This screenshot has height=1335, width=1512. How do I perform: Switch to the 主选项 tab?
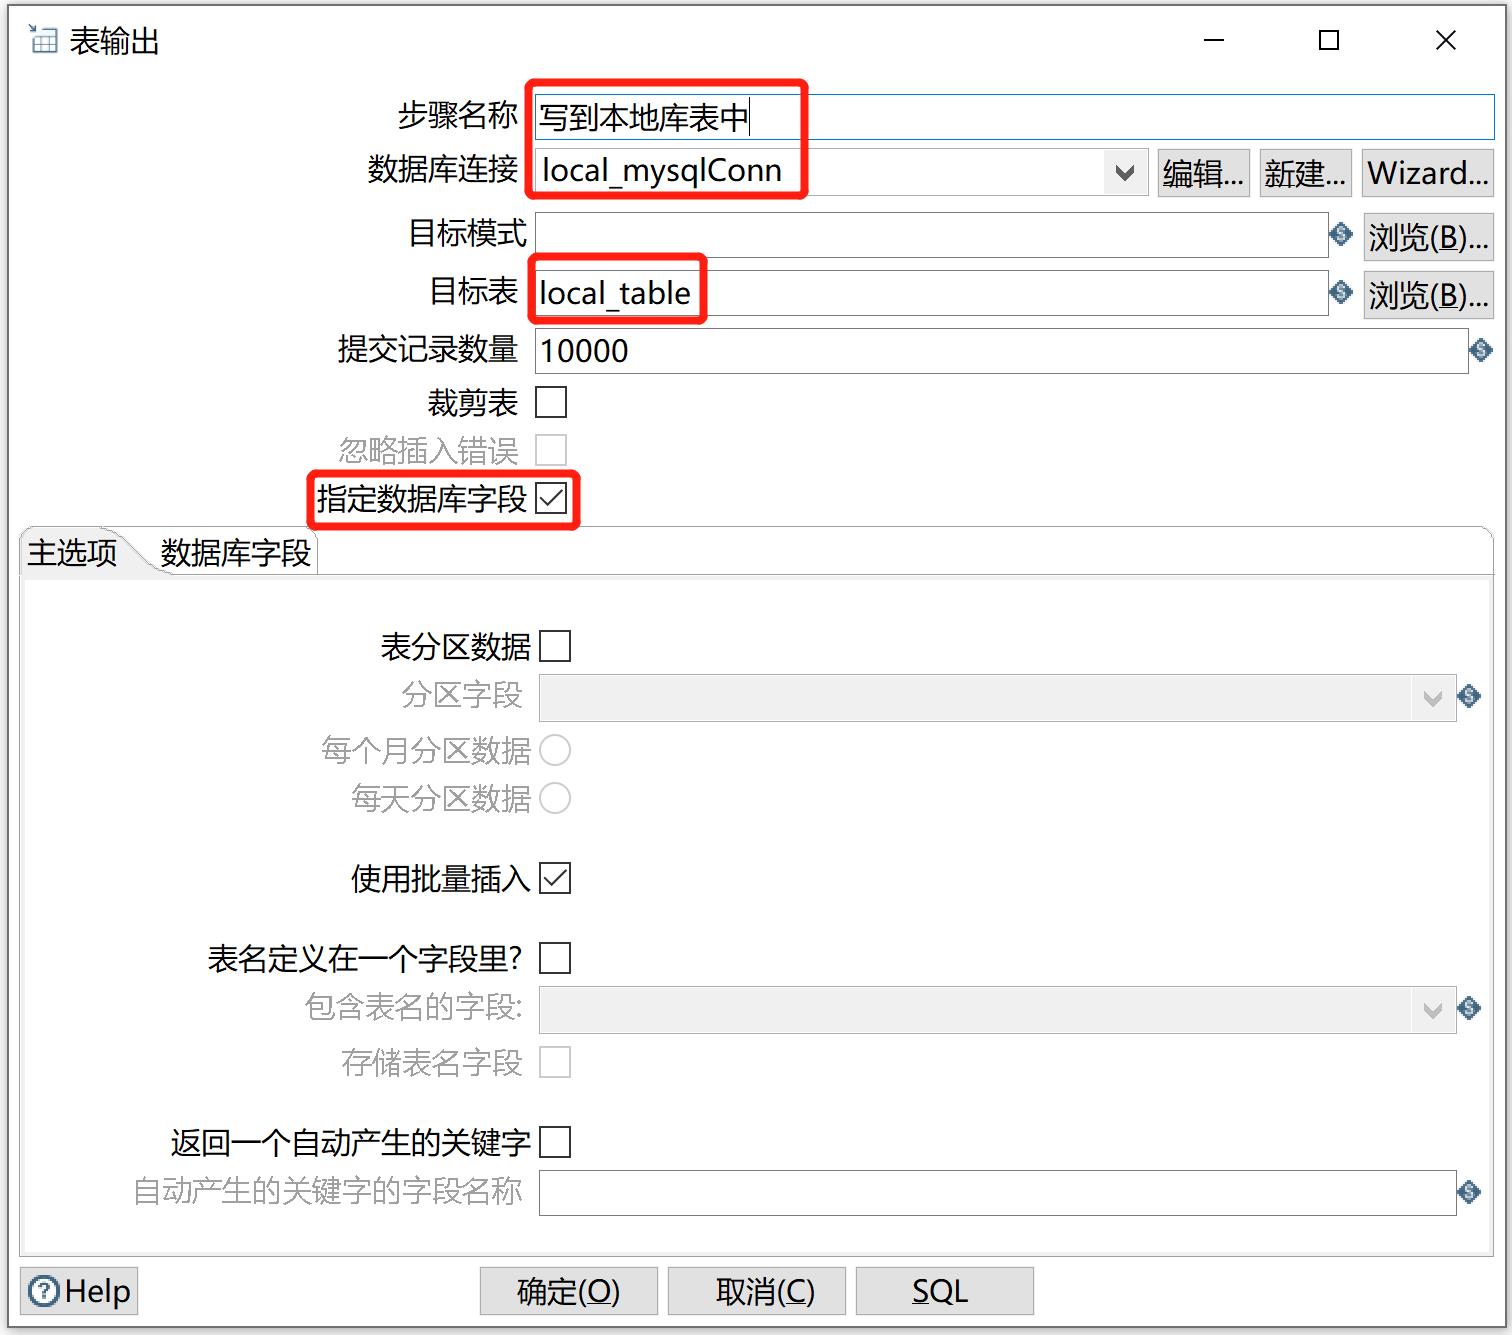tap(72, 552)
